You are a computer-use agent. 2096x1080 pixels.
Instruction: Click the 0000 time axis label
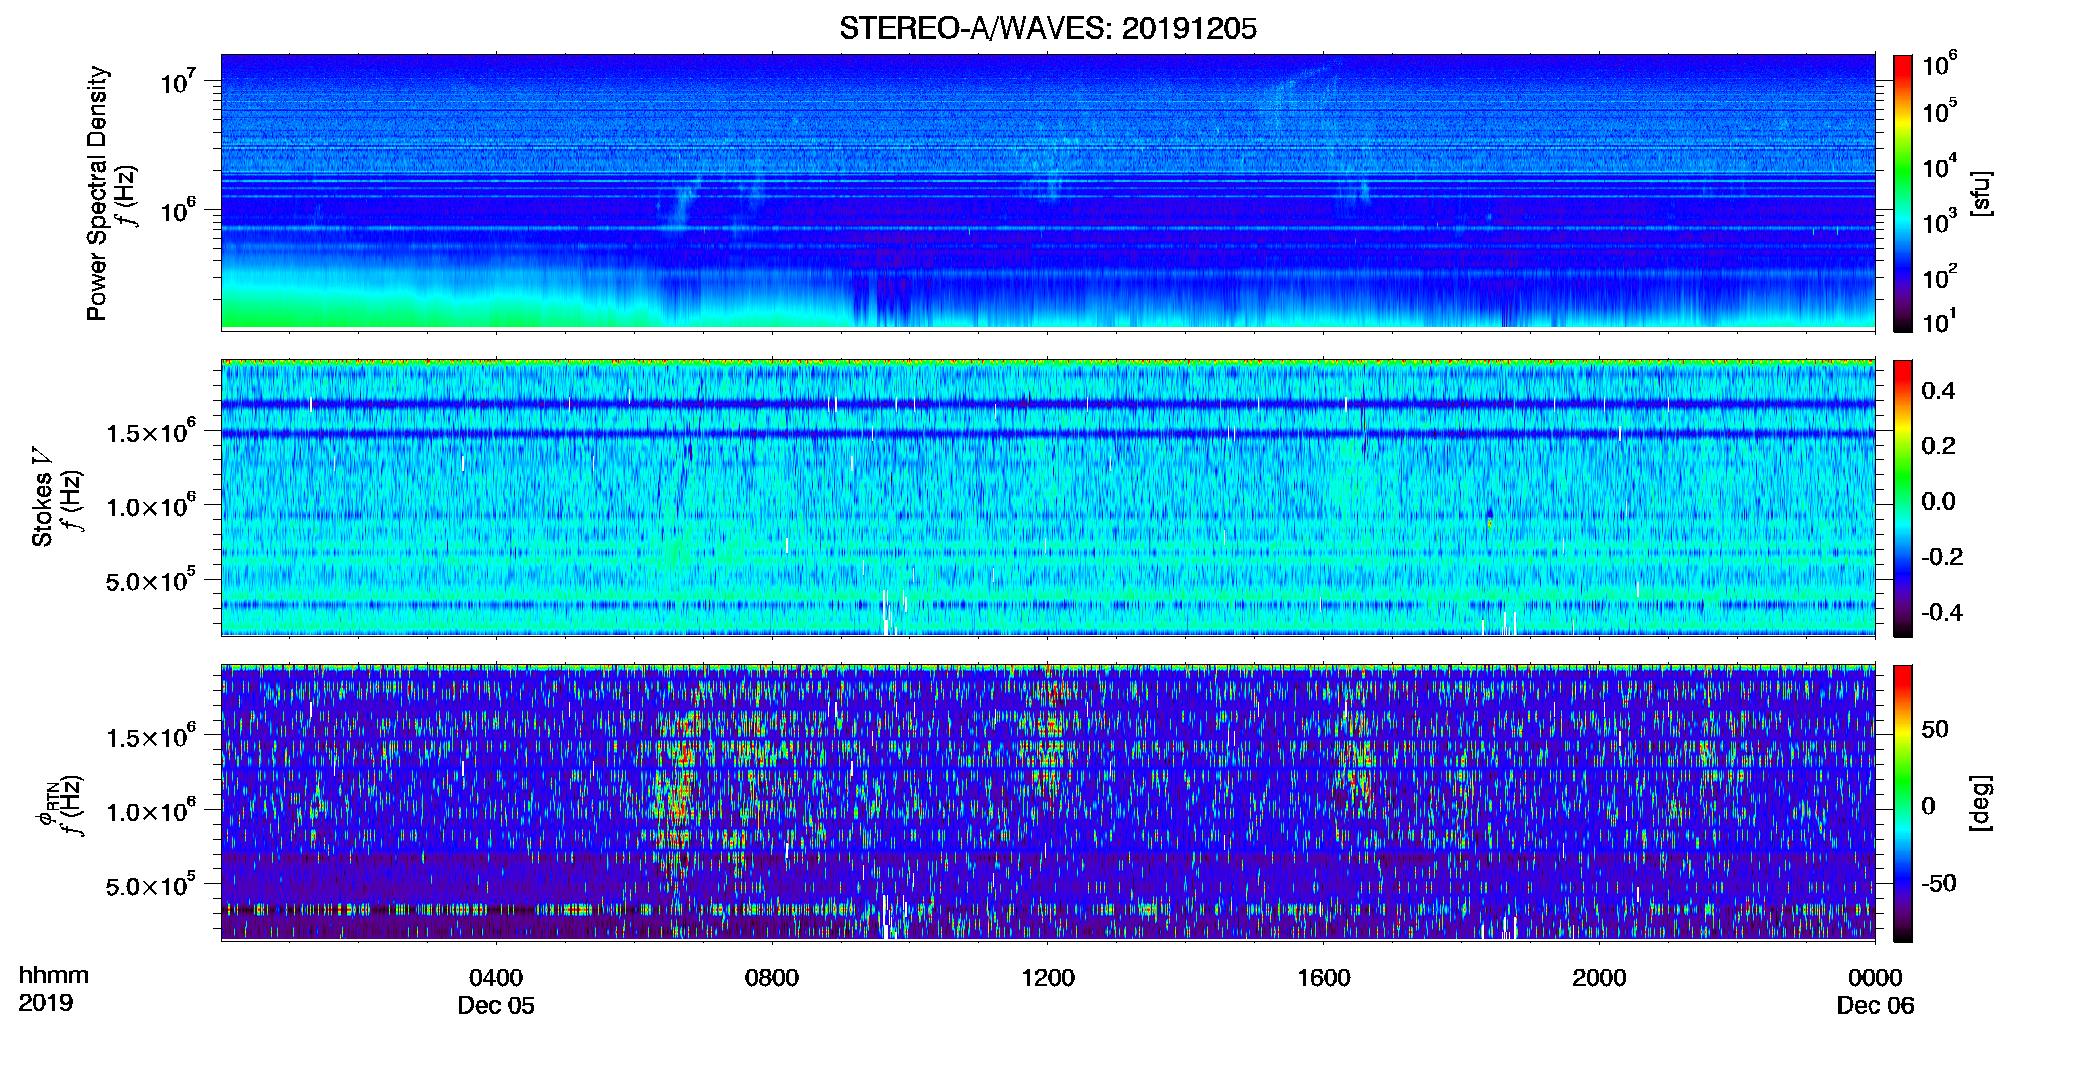1875,978
